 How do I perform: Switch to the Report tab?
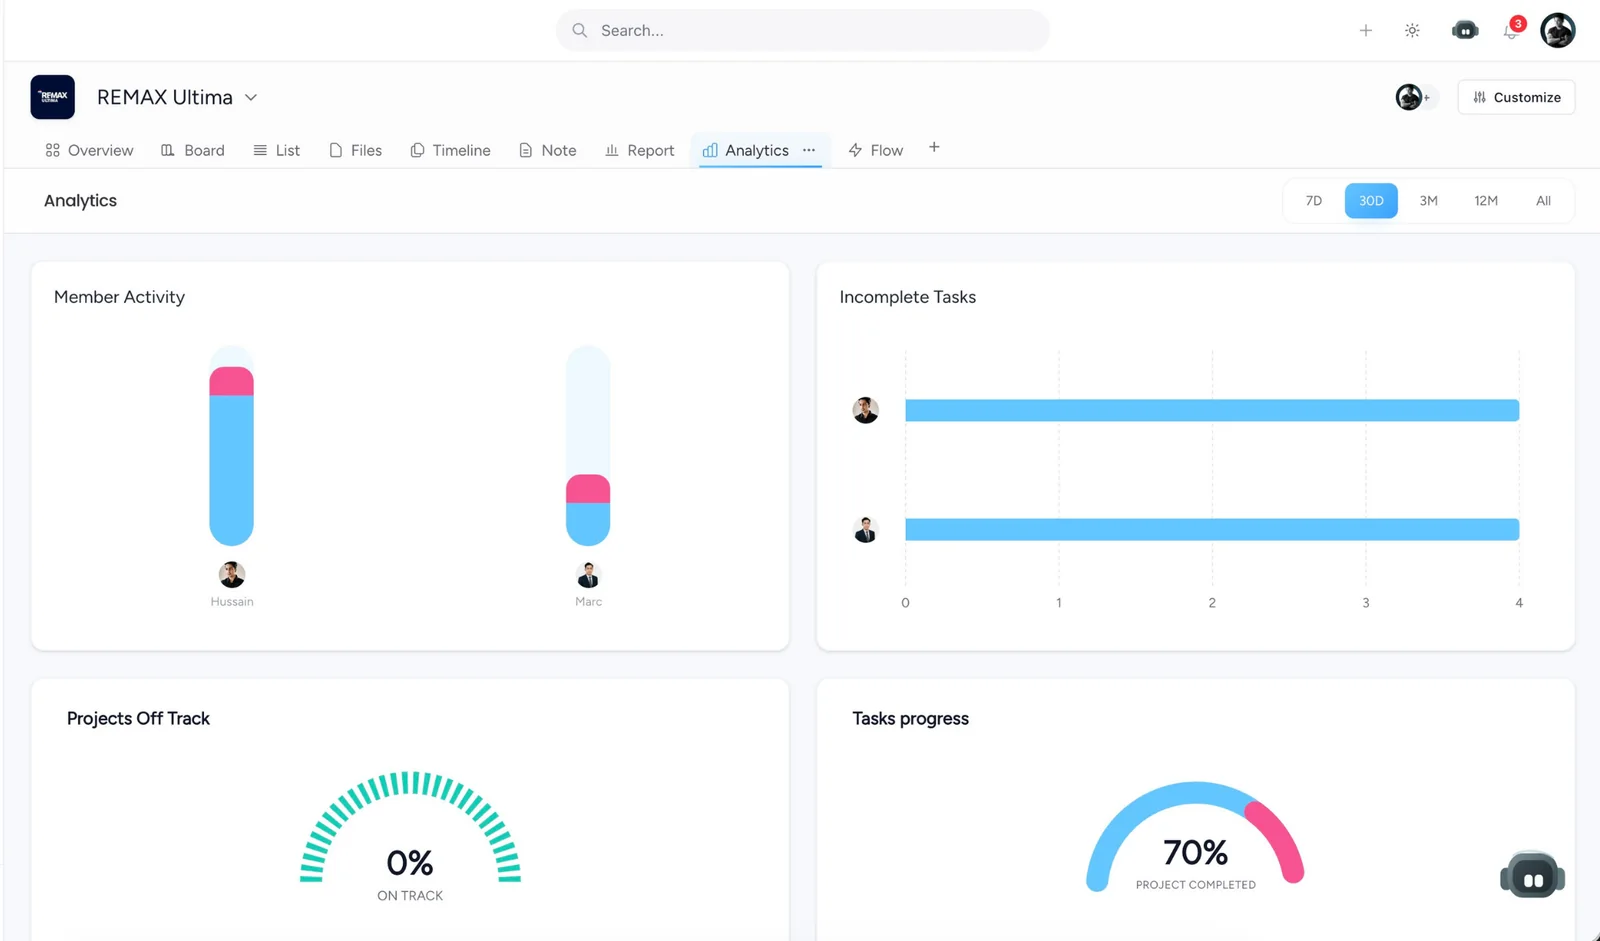tap(640, 150)
